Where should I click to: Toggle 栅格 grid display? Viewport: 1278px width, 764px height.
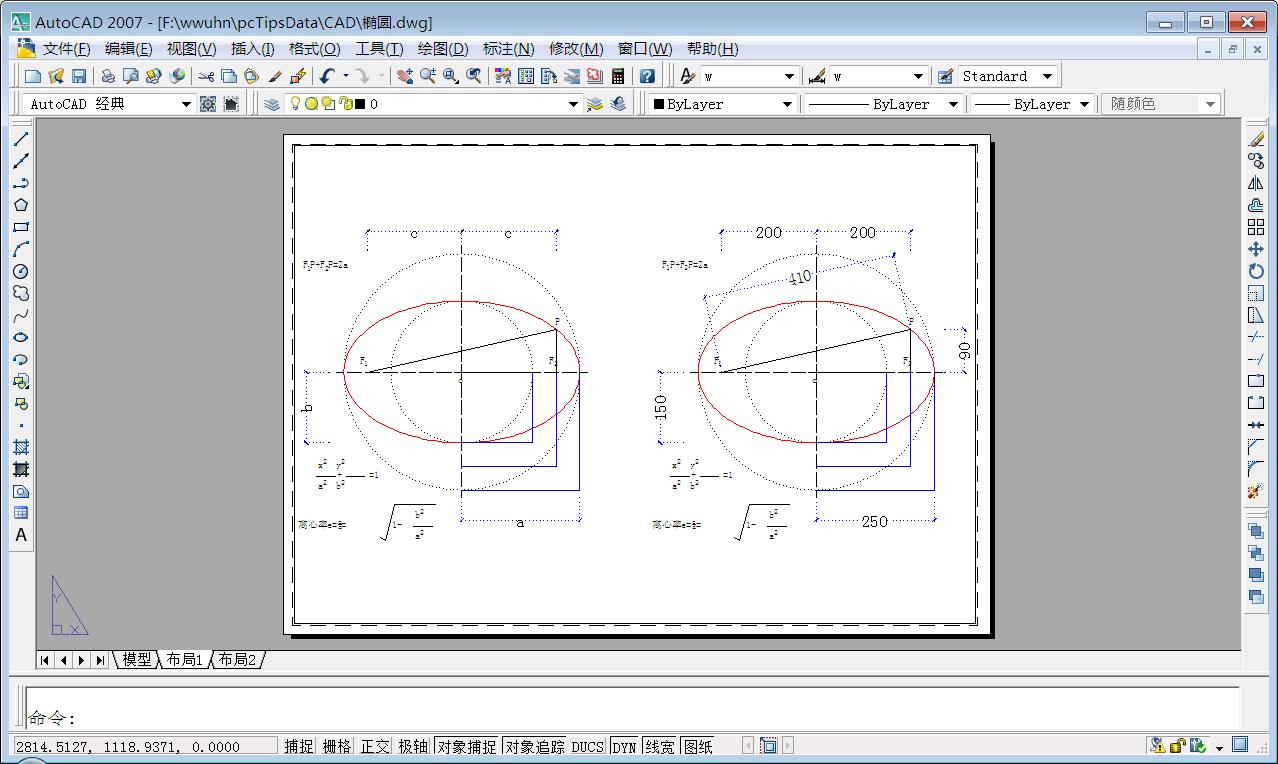(x=337, y=746)
